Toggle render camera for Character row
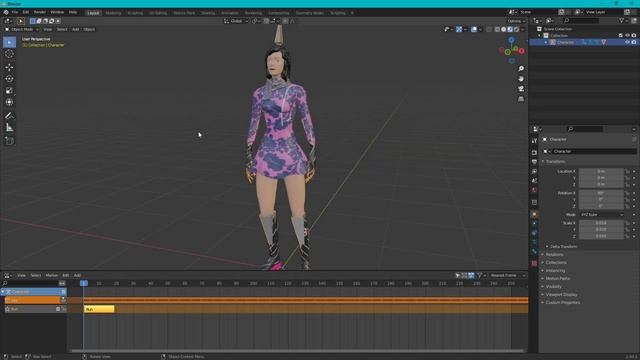 (x=634, y=42)
